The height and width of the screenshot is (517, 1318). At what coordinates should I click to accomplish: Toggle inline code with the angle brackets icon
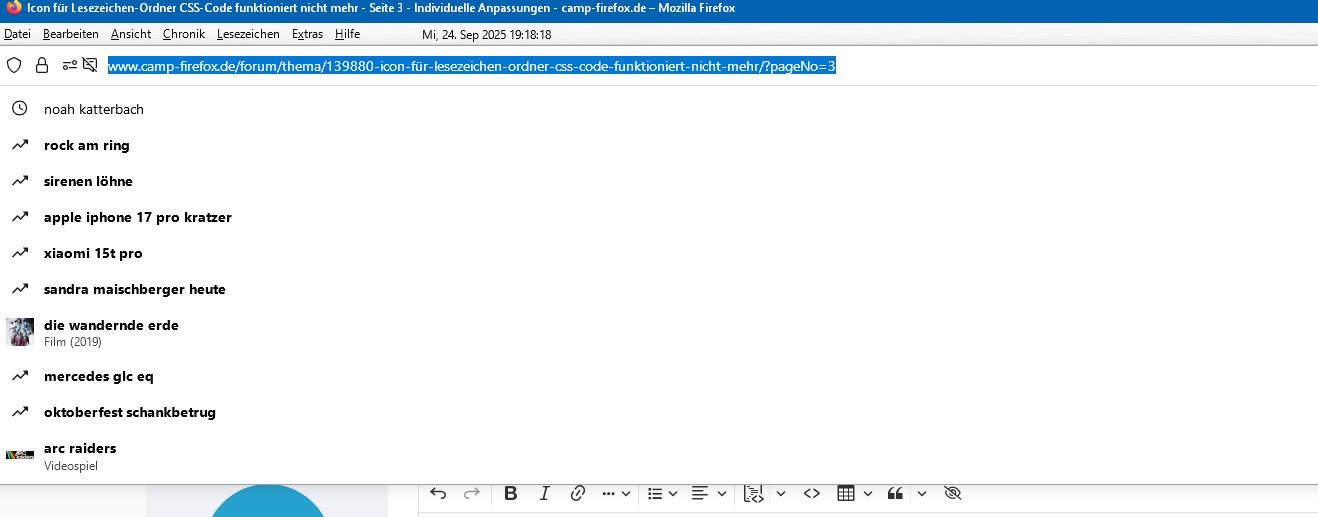(812, 493)
